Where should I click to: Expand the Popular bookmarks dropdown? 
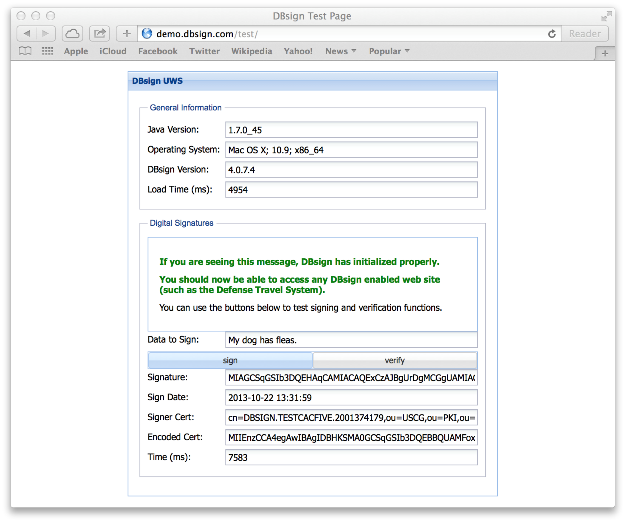point(390,51)
